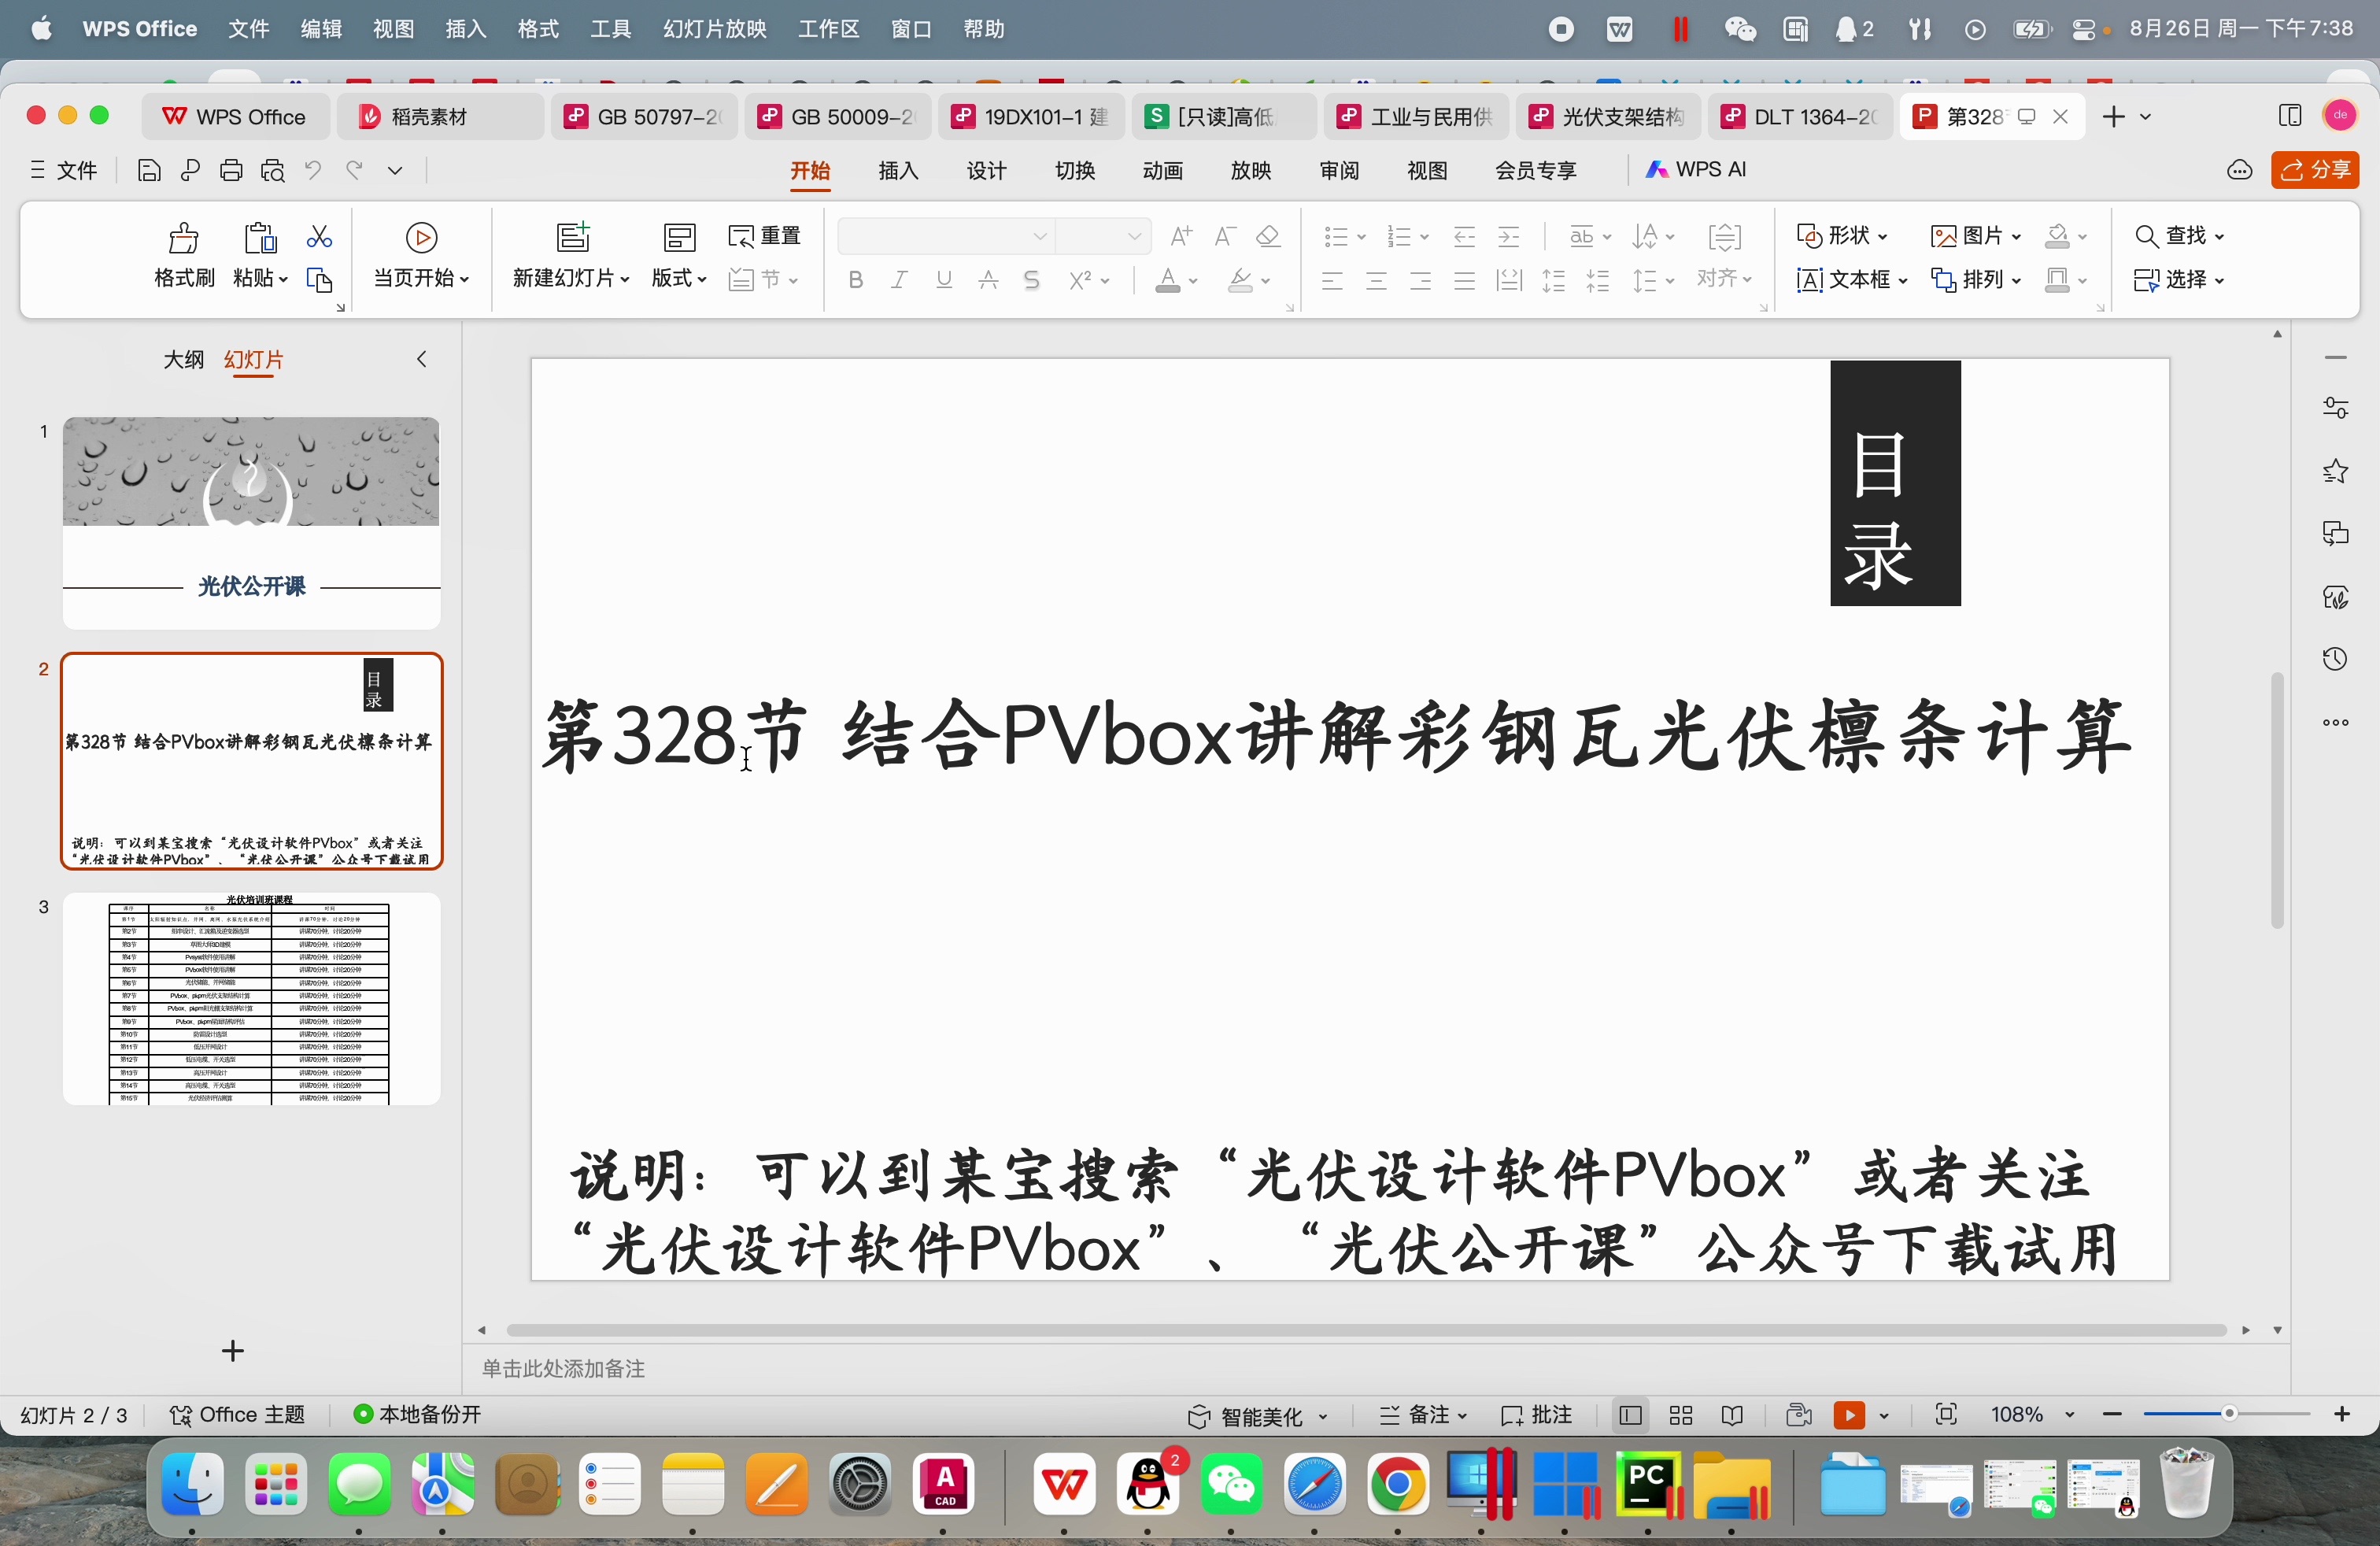Viewport: 2380px width, 1546px height.
Task: Click the Reset (重置) button
Action: click(x=766, y=236)
